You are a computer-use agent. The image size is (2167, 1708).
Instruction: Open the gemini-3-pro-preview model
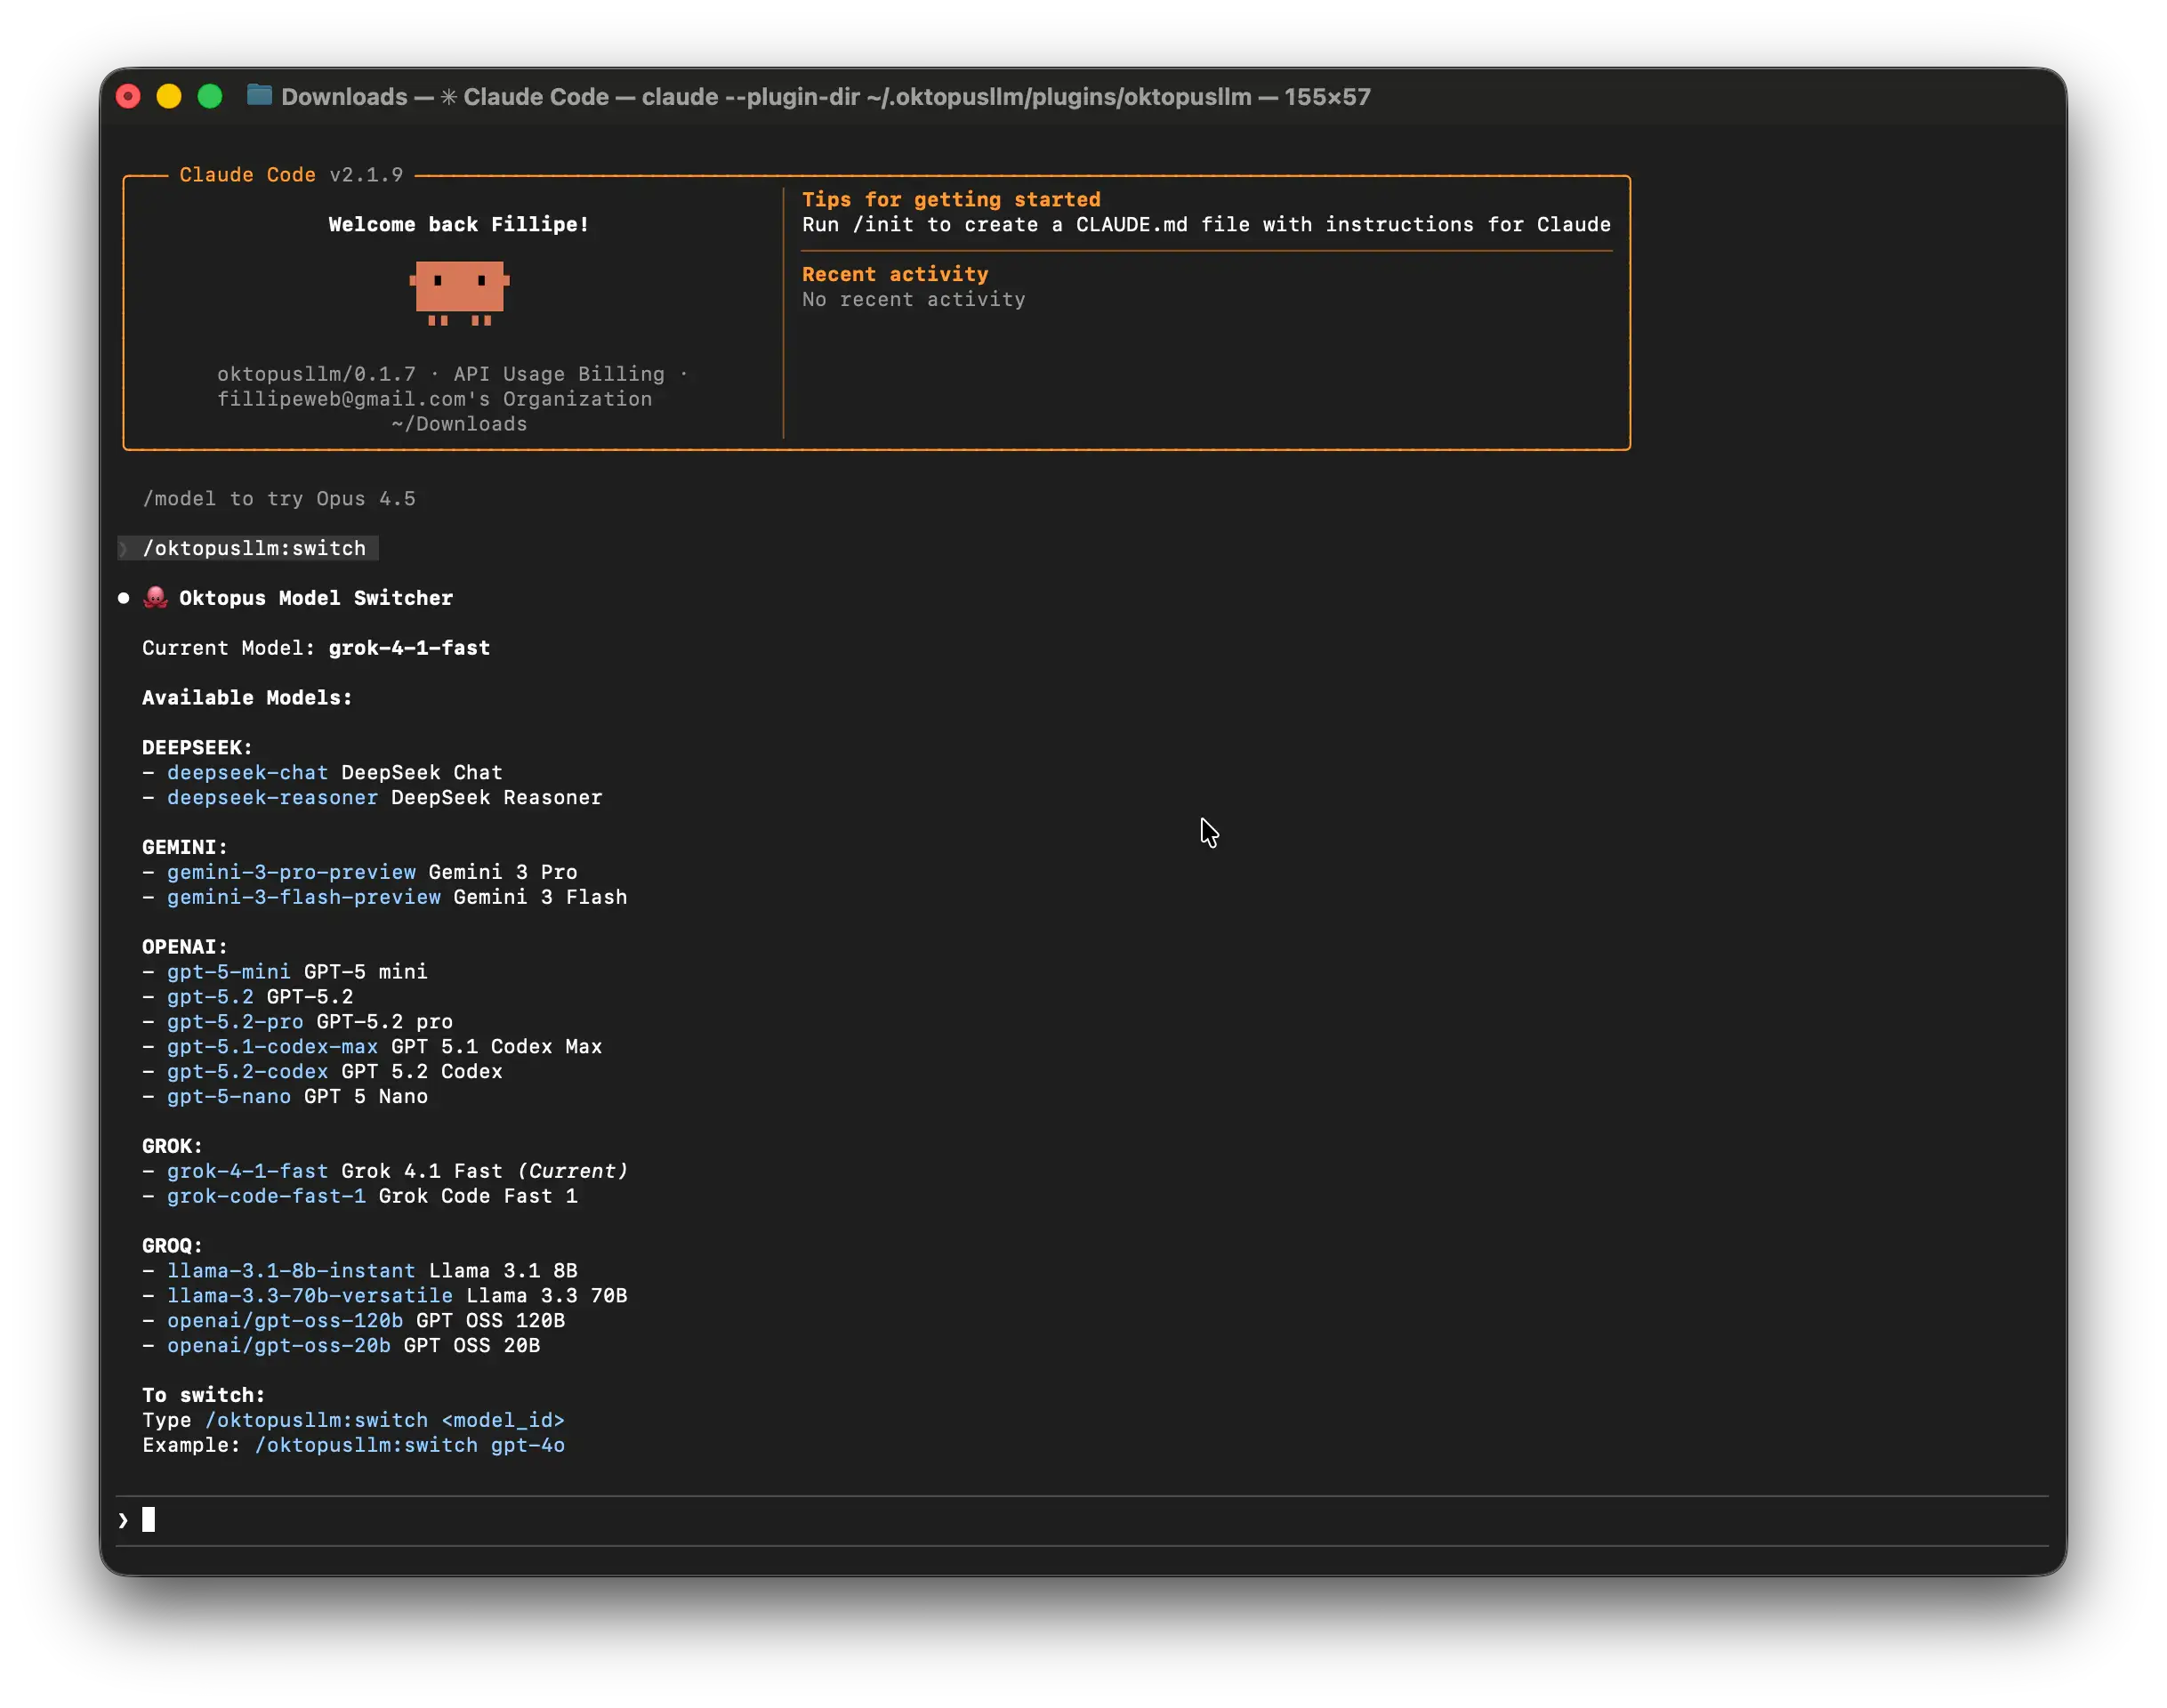click(x=290, y=872)
